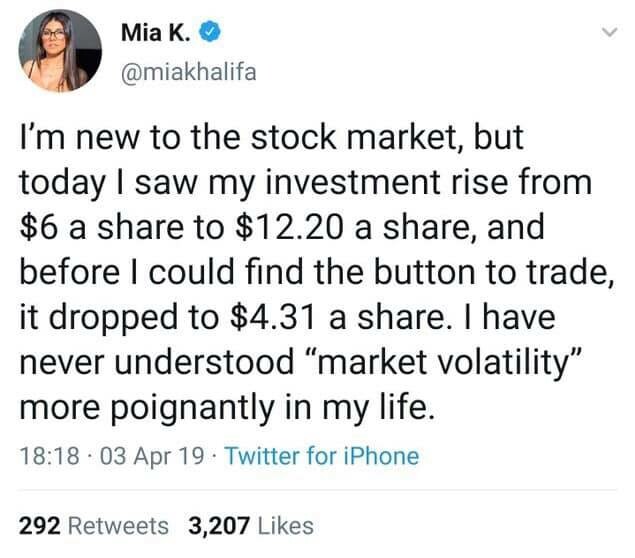Open Mia K.'s profile picture
635x558 pixels.
coord(60,51)
